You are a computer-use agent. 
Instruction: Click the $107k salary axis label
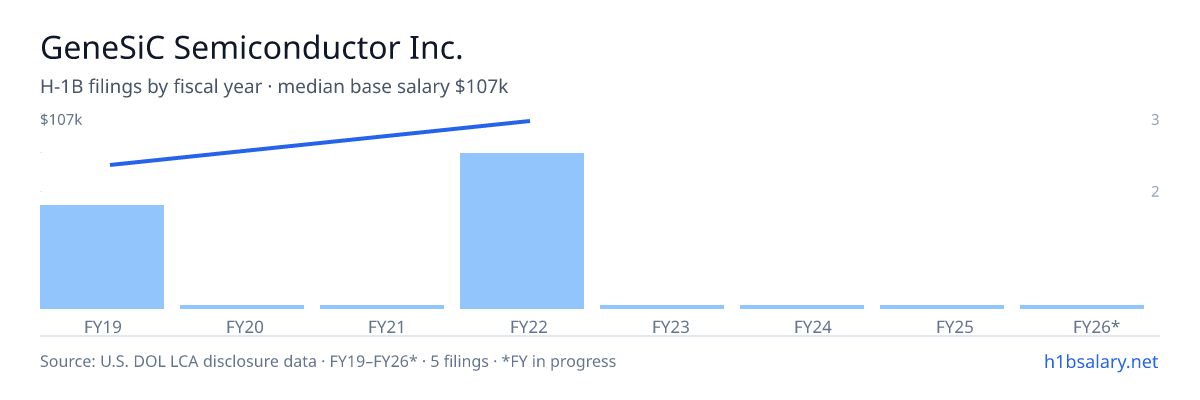click(x=61, y=120)
